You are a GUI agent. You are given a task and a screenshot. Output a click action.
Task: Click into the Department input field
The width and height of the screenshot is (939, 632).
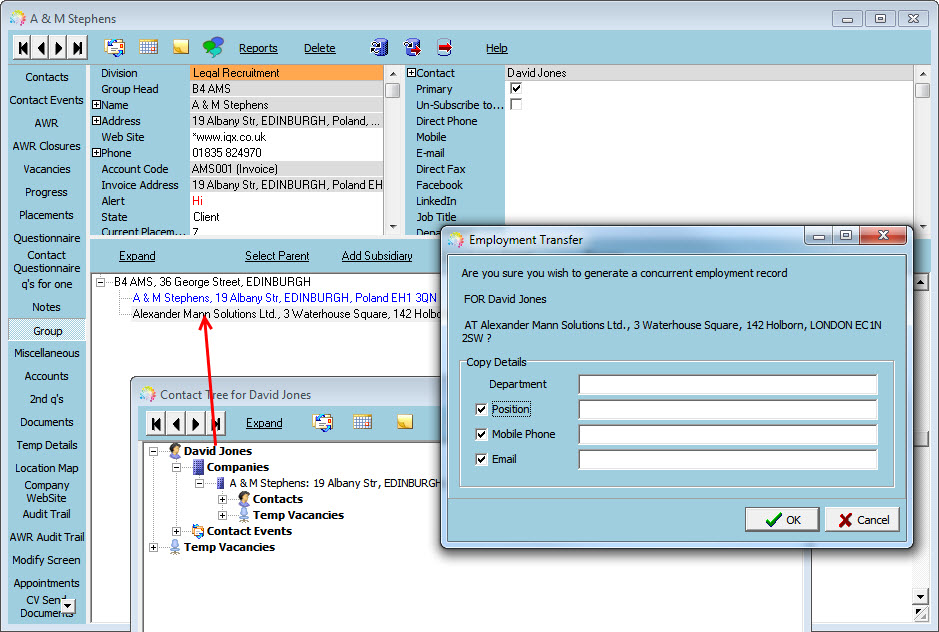click(x=728, y=384)
